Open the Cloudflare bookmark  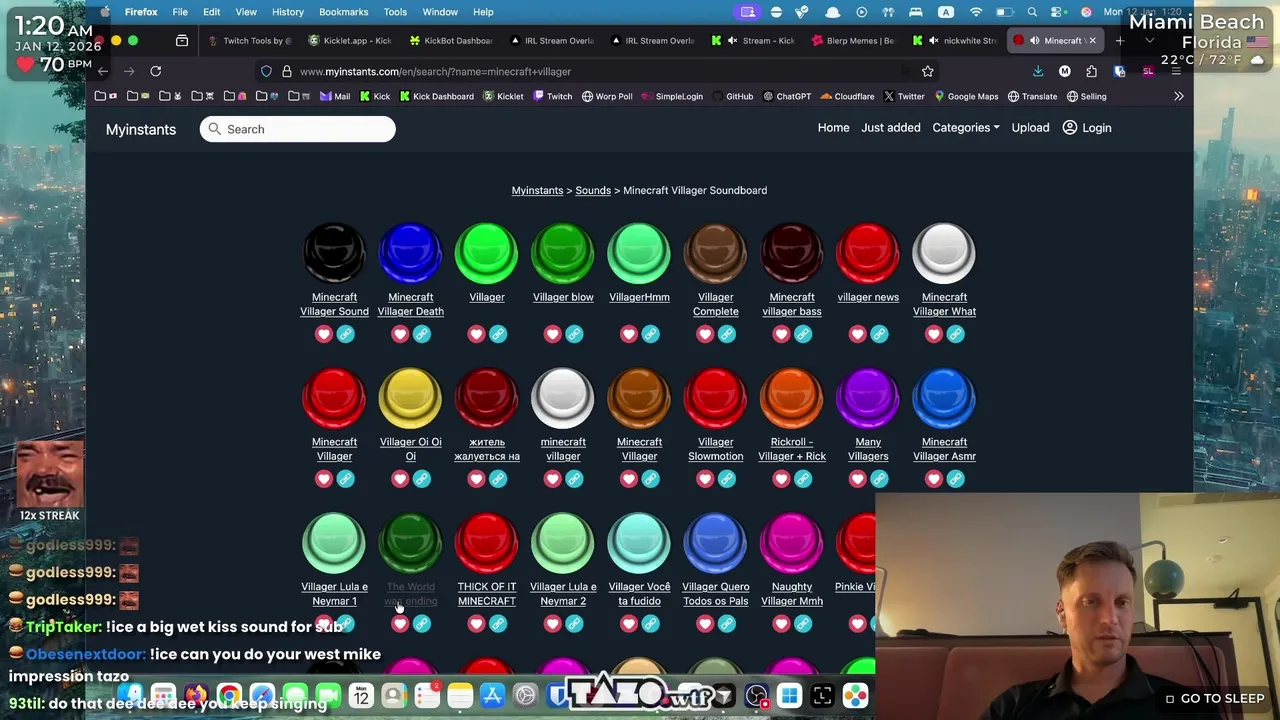(847, 96)
